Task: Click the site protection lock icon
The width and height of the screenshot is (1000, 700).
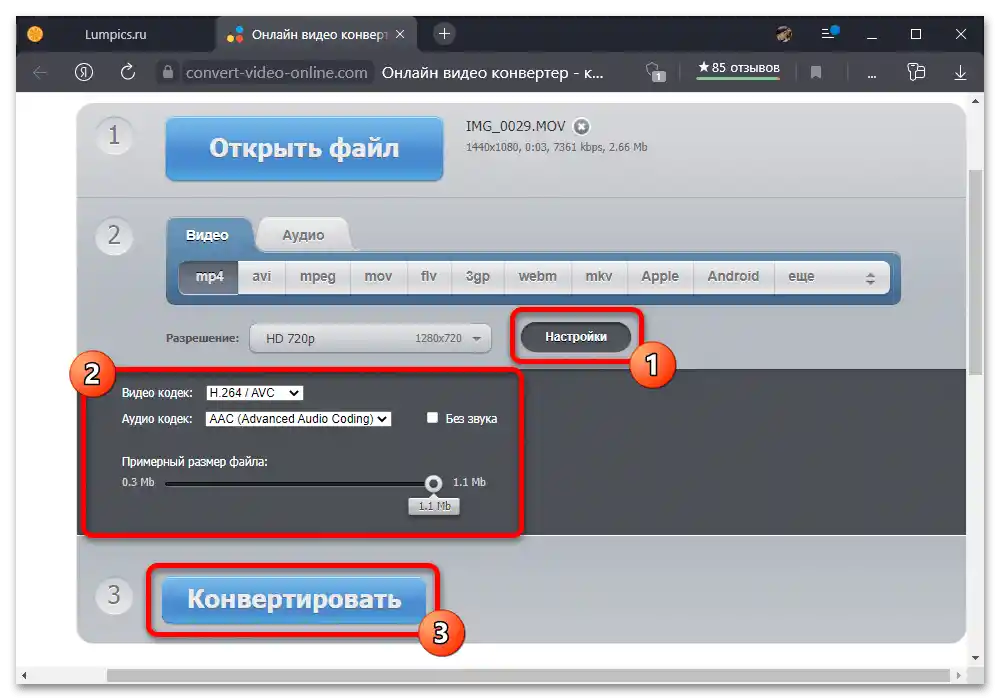Action: click(168, 72)
